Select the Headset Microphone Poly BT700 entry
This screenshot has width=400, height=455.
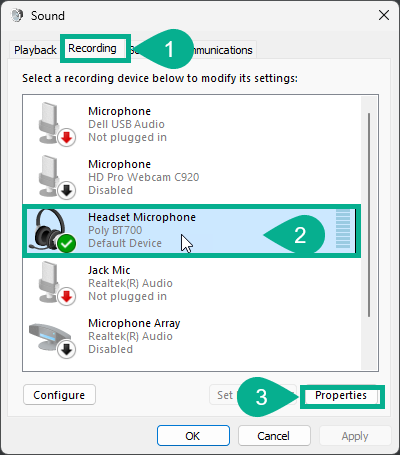(x=191, y=230)
